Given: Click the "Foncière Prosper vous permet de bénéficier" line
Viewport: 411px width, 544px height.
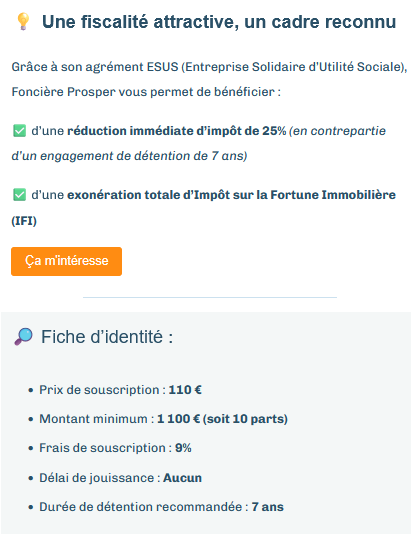Looking at the screenshot, I should 146,92.
